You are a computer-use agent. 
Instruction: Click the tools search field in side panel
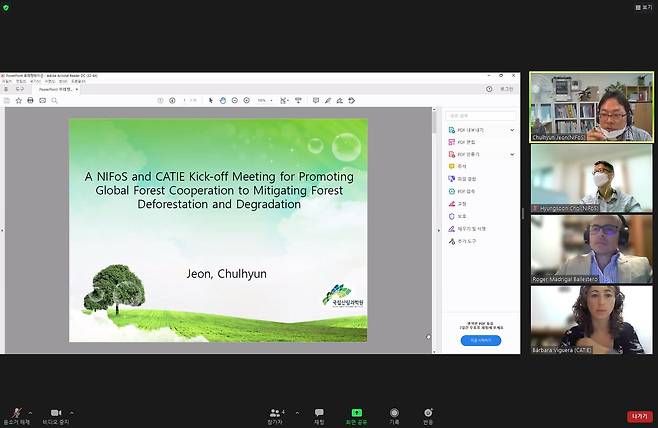[x=481, y=115]
